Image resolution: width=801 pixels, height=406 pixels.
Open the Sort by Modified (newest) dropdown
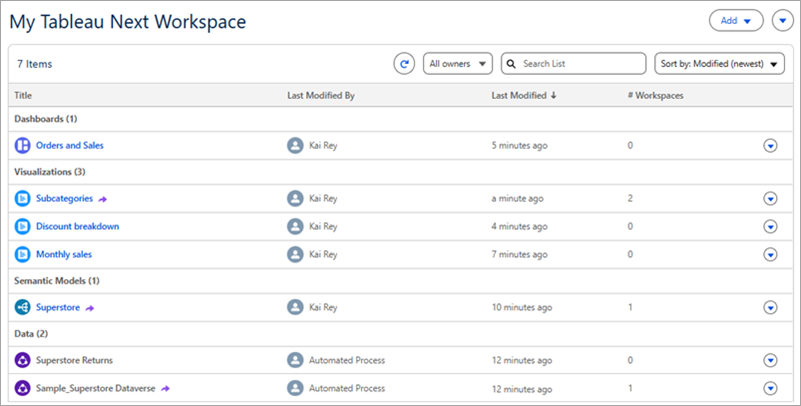point(719,64)
